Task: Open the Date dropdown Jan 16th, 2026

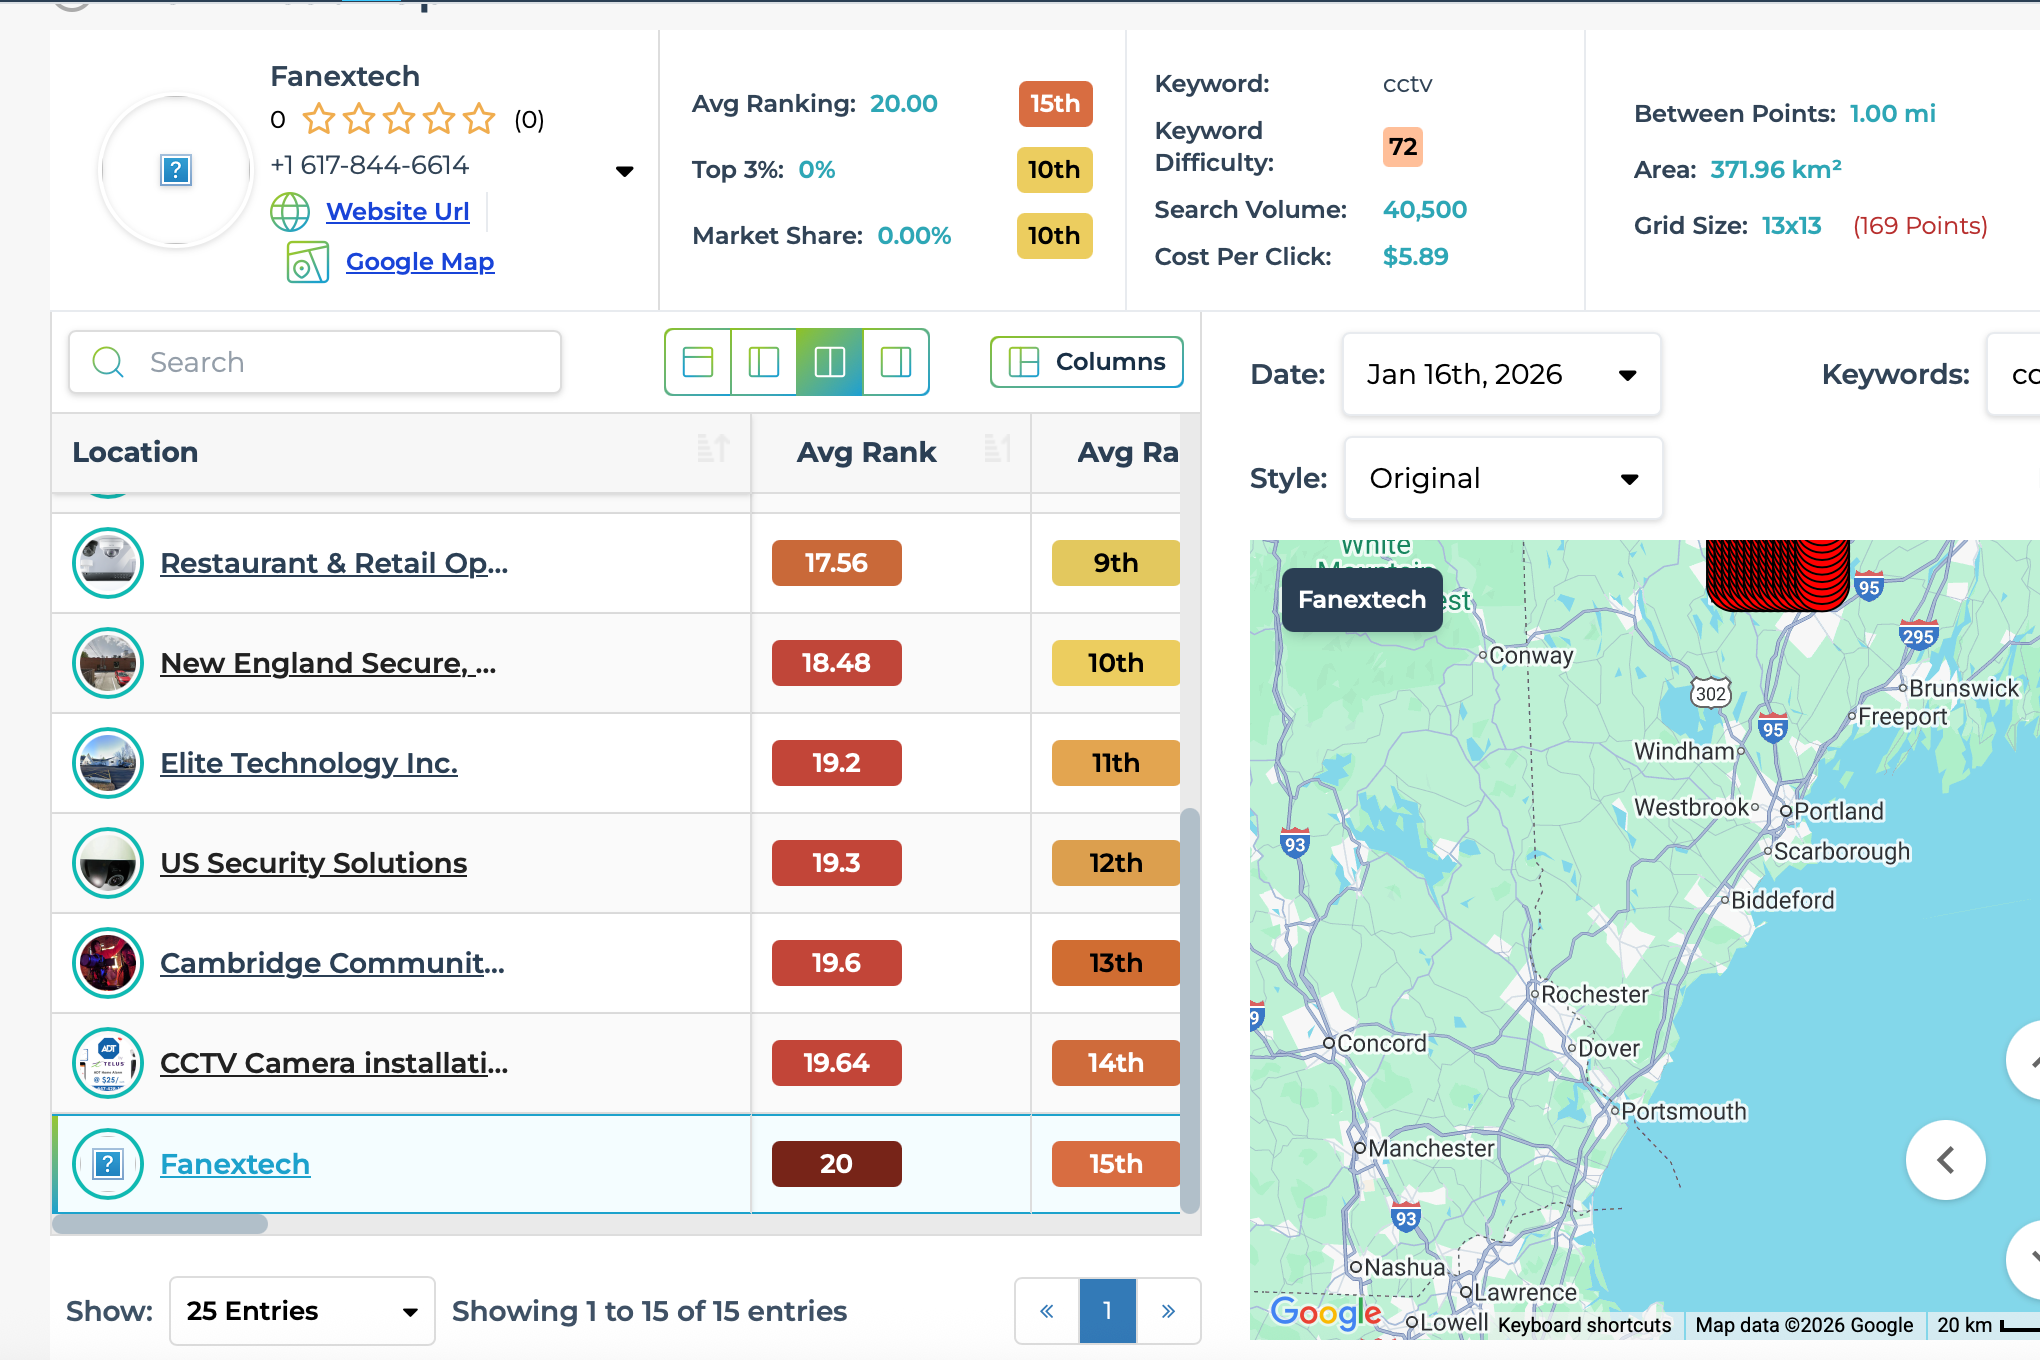Action: (x=1501, y=375)
